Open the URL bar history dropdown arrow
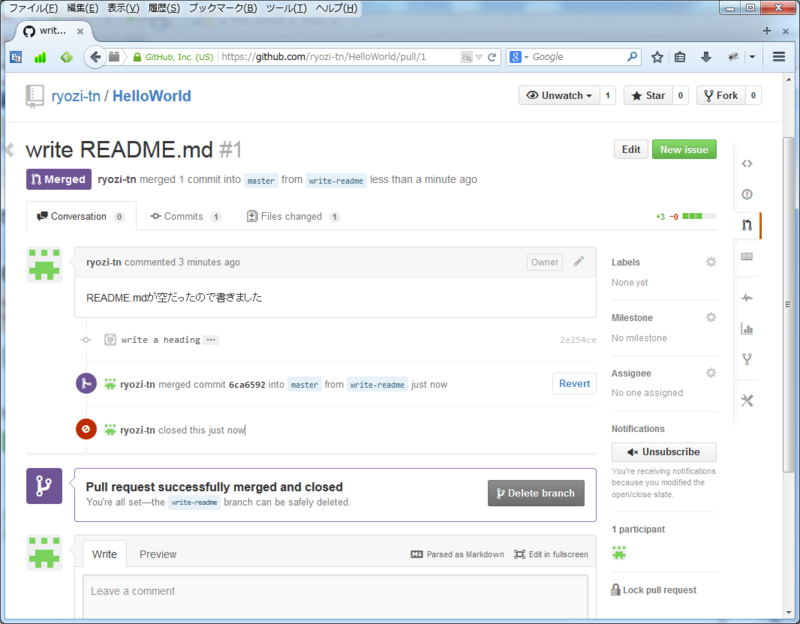The width and height of the screenshot is (800, 624). (479, 57)
